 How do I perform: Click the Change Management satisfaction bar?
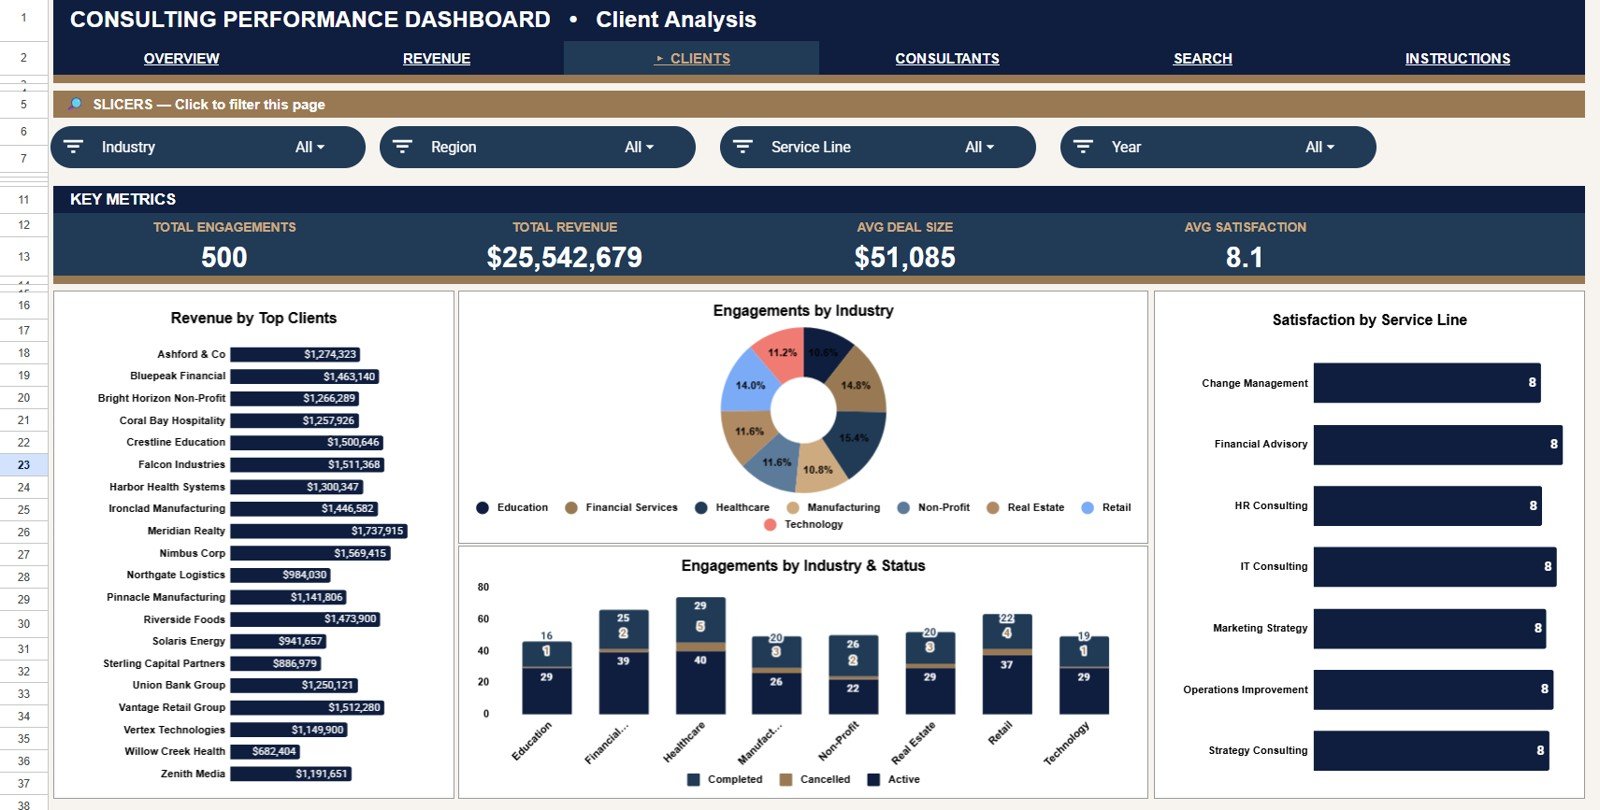point(1427,383)
